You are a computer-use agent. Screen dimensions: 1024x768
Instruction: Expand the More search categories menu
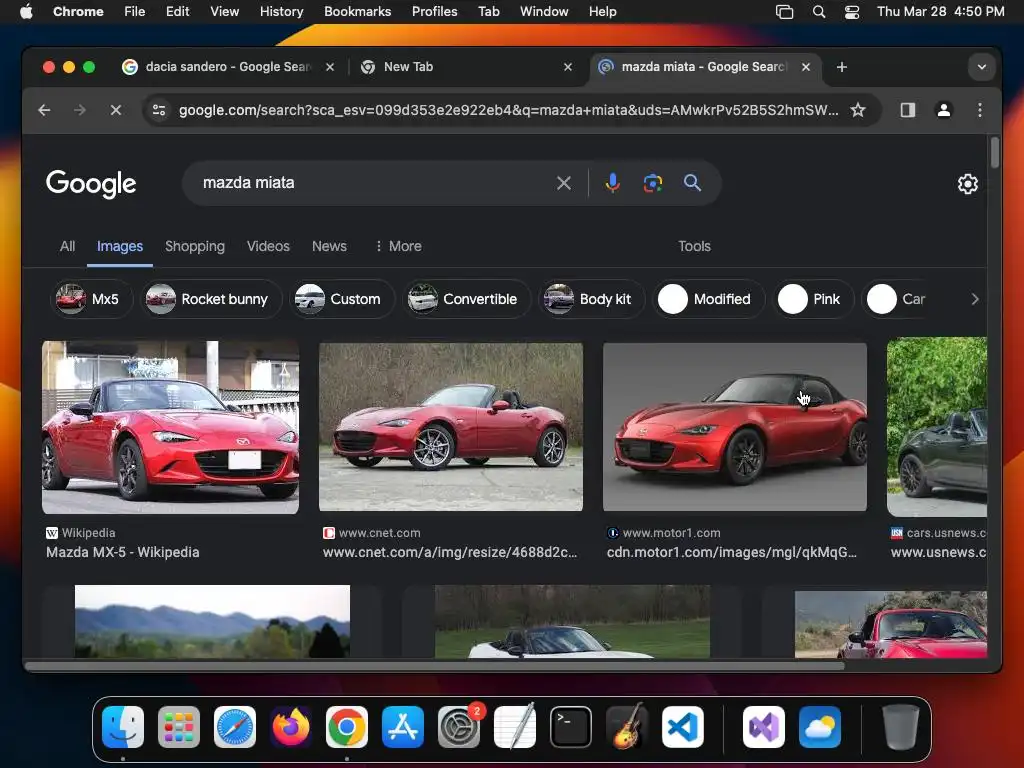398,246
